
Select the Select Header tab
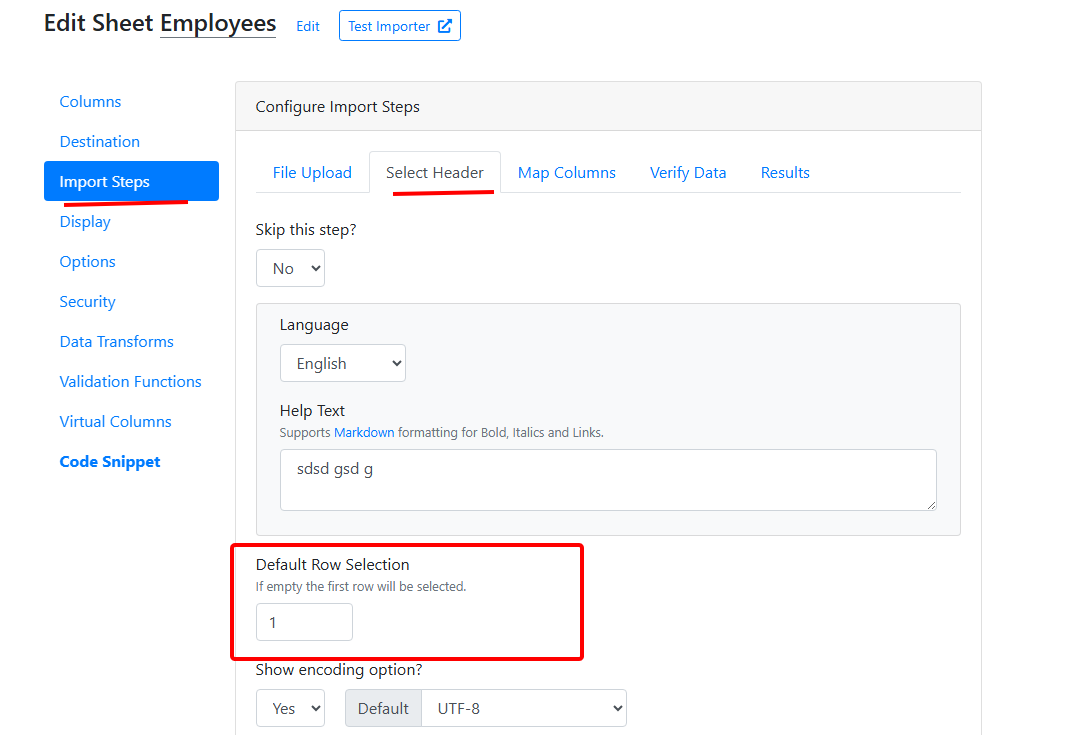click(434, 173)
